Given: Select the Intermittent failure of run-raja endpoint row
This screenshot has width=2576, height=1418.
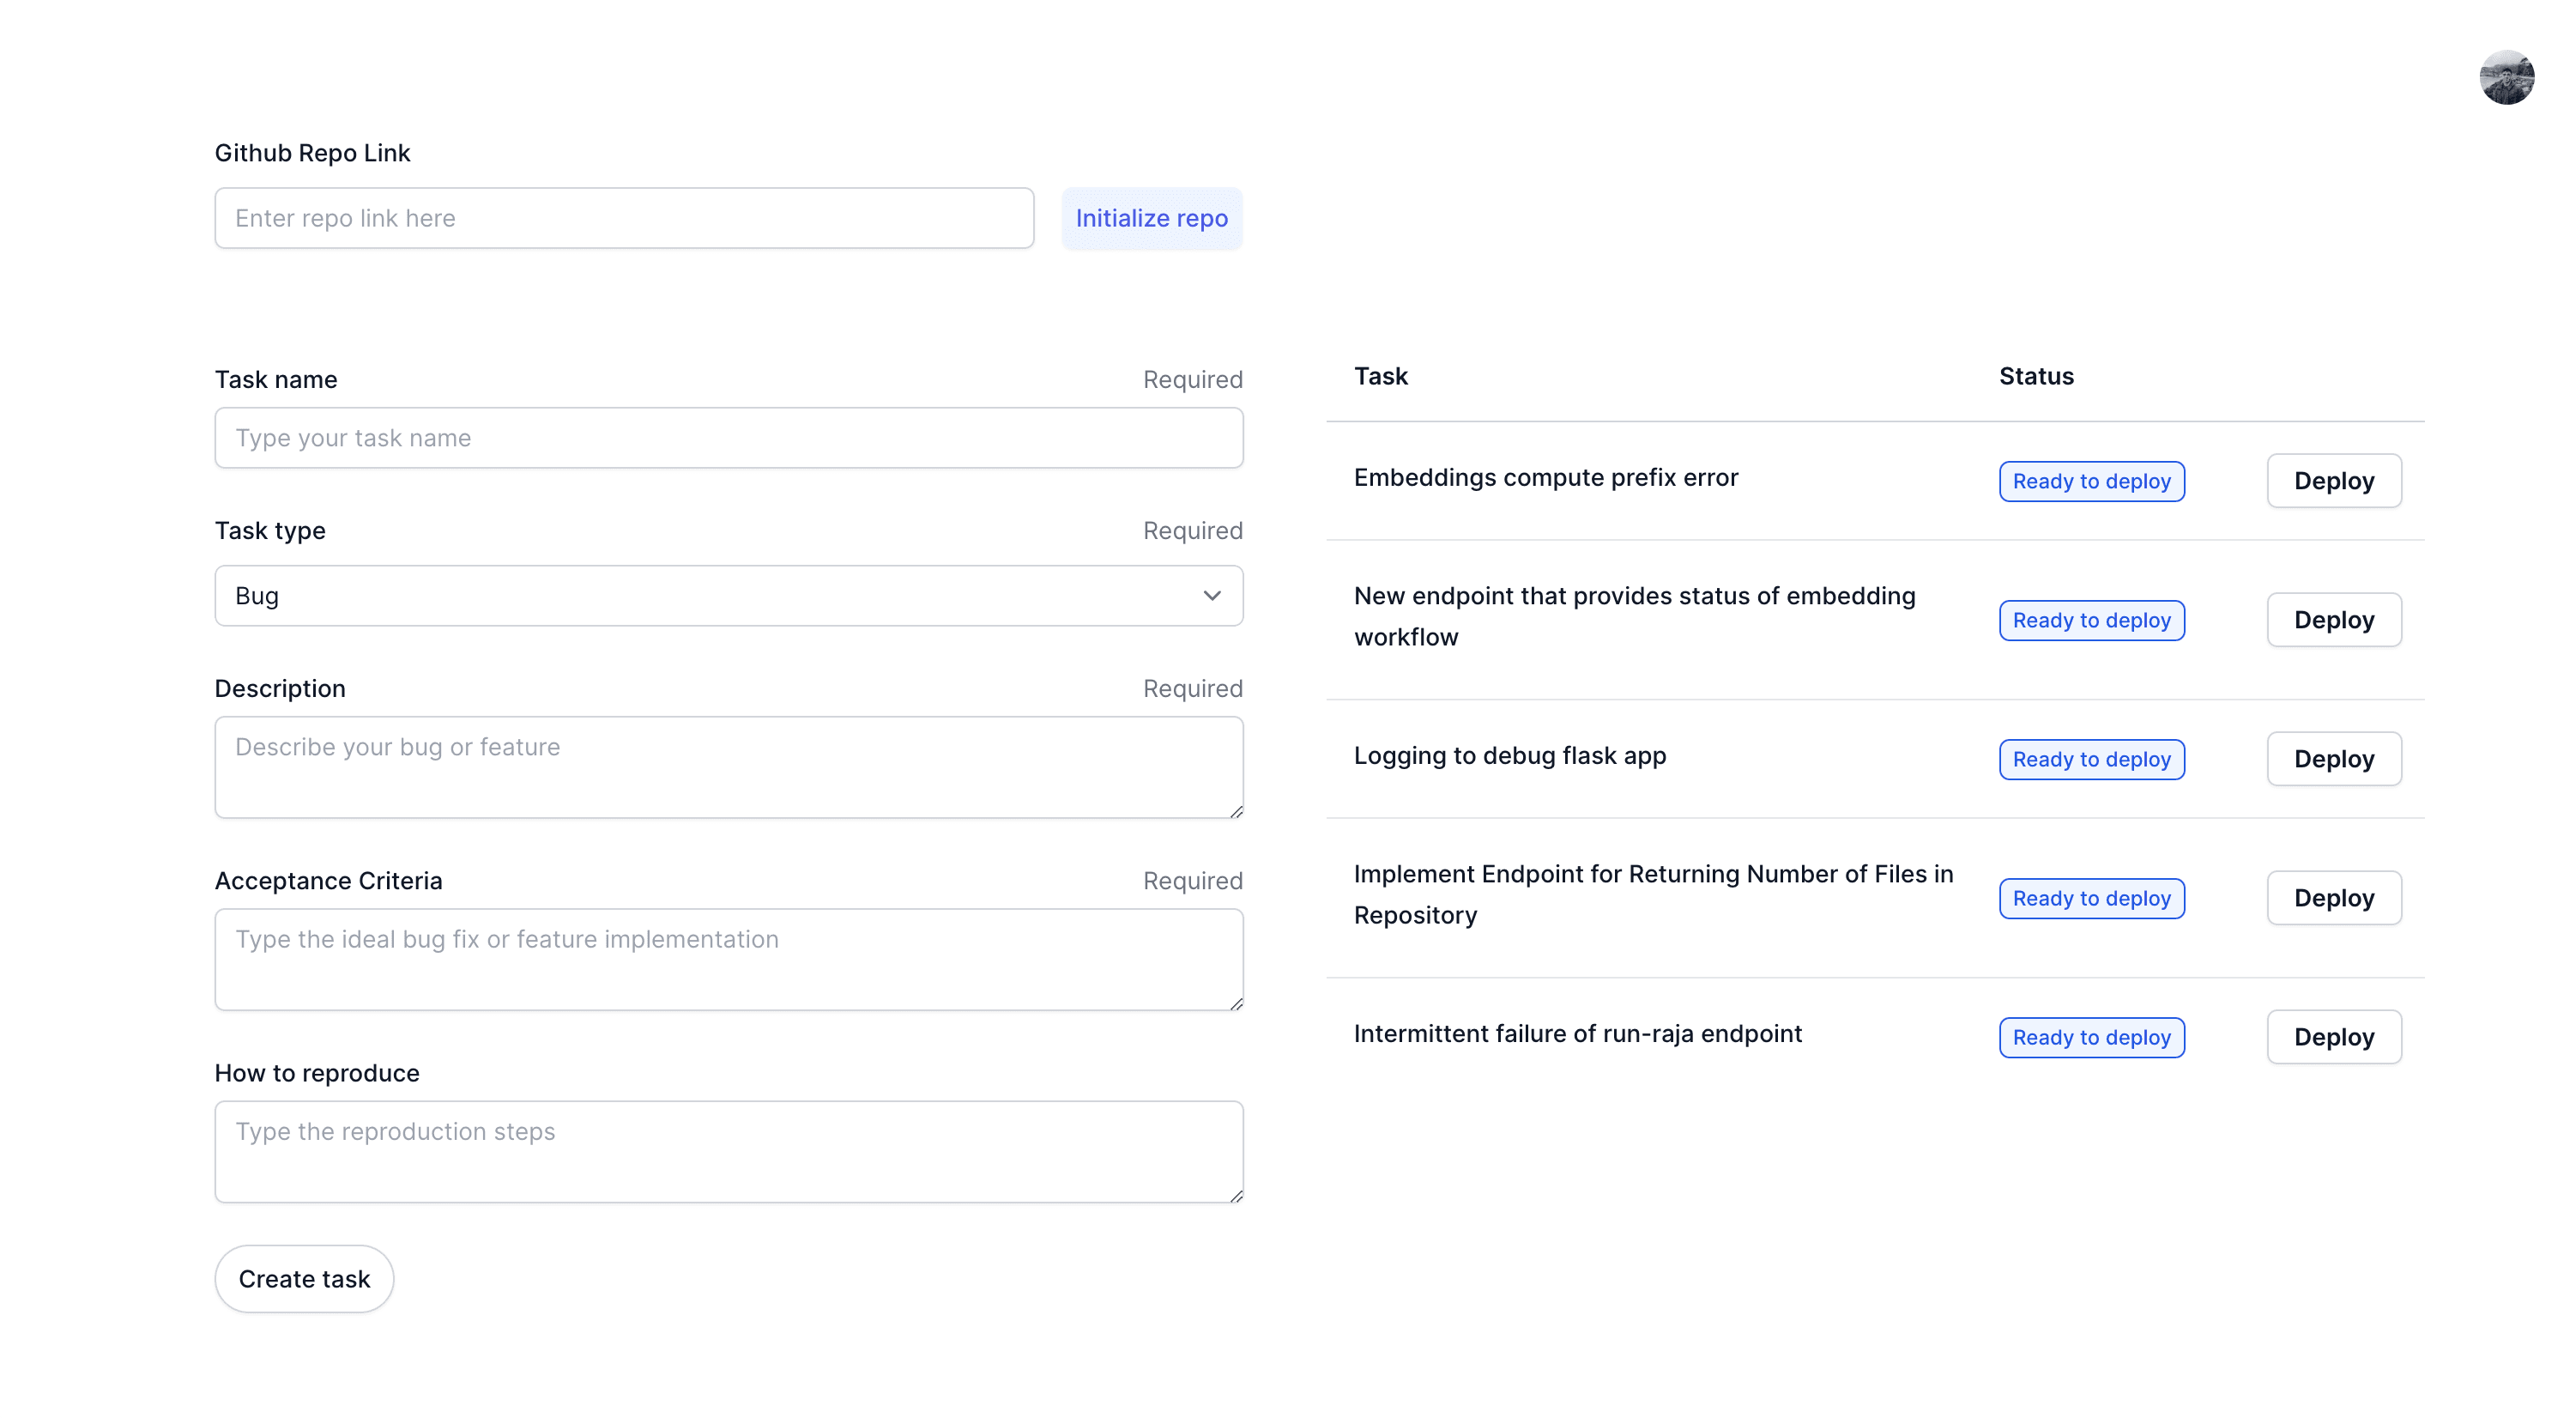Looking at the screenshot, I should pyautogui.click(x=1577, y=1034).
